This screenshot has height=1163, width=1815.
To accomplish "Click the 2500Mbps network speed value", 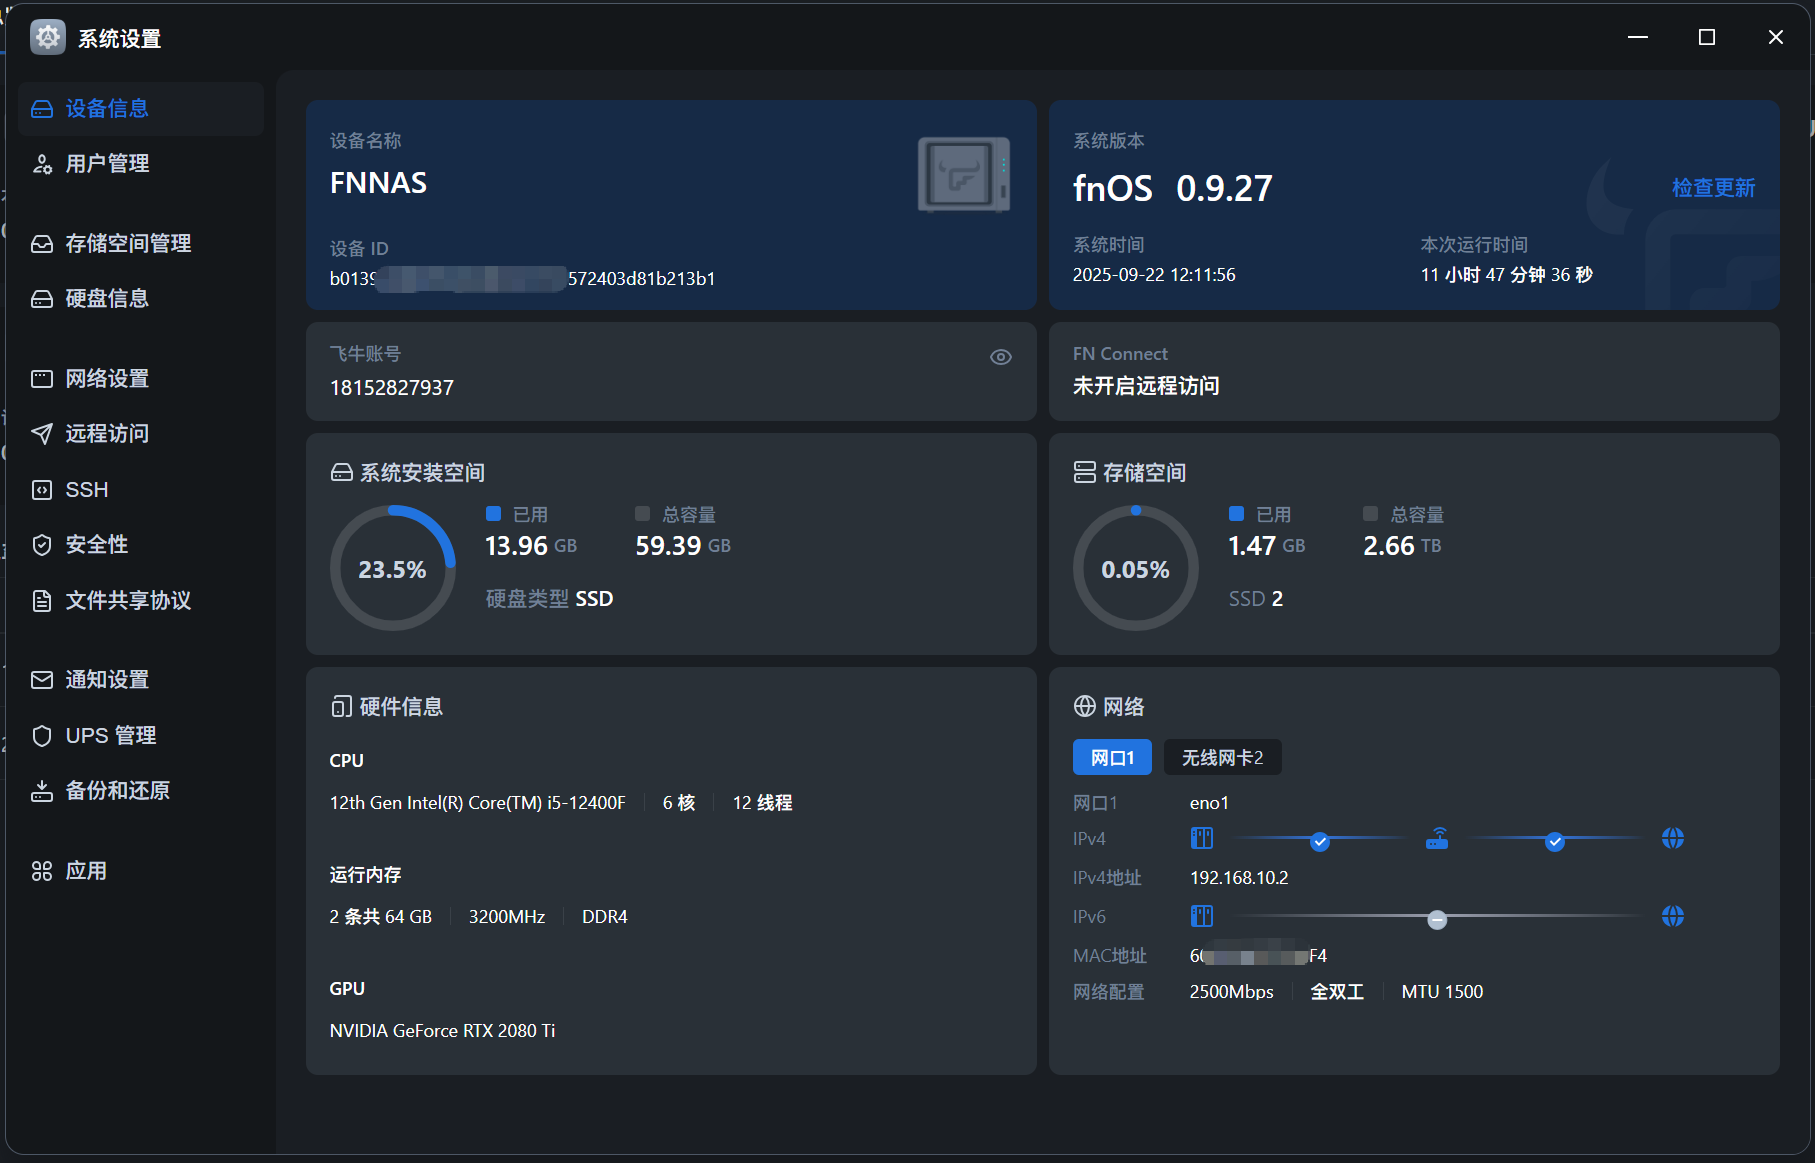I will (x=1232, y=992).
